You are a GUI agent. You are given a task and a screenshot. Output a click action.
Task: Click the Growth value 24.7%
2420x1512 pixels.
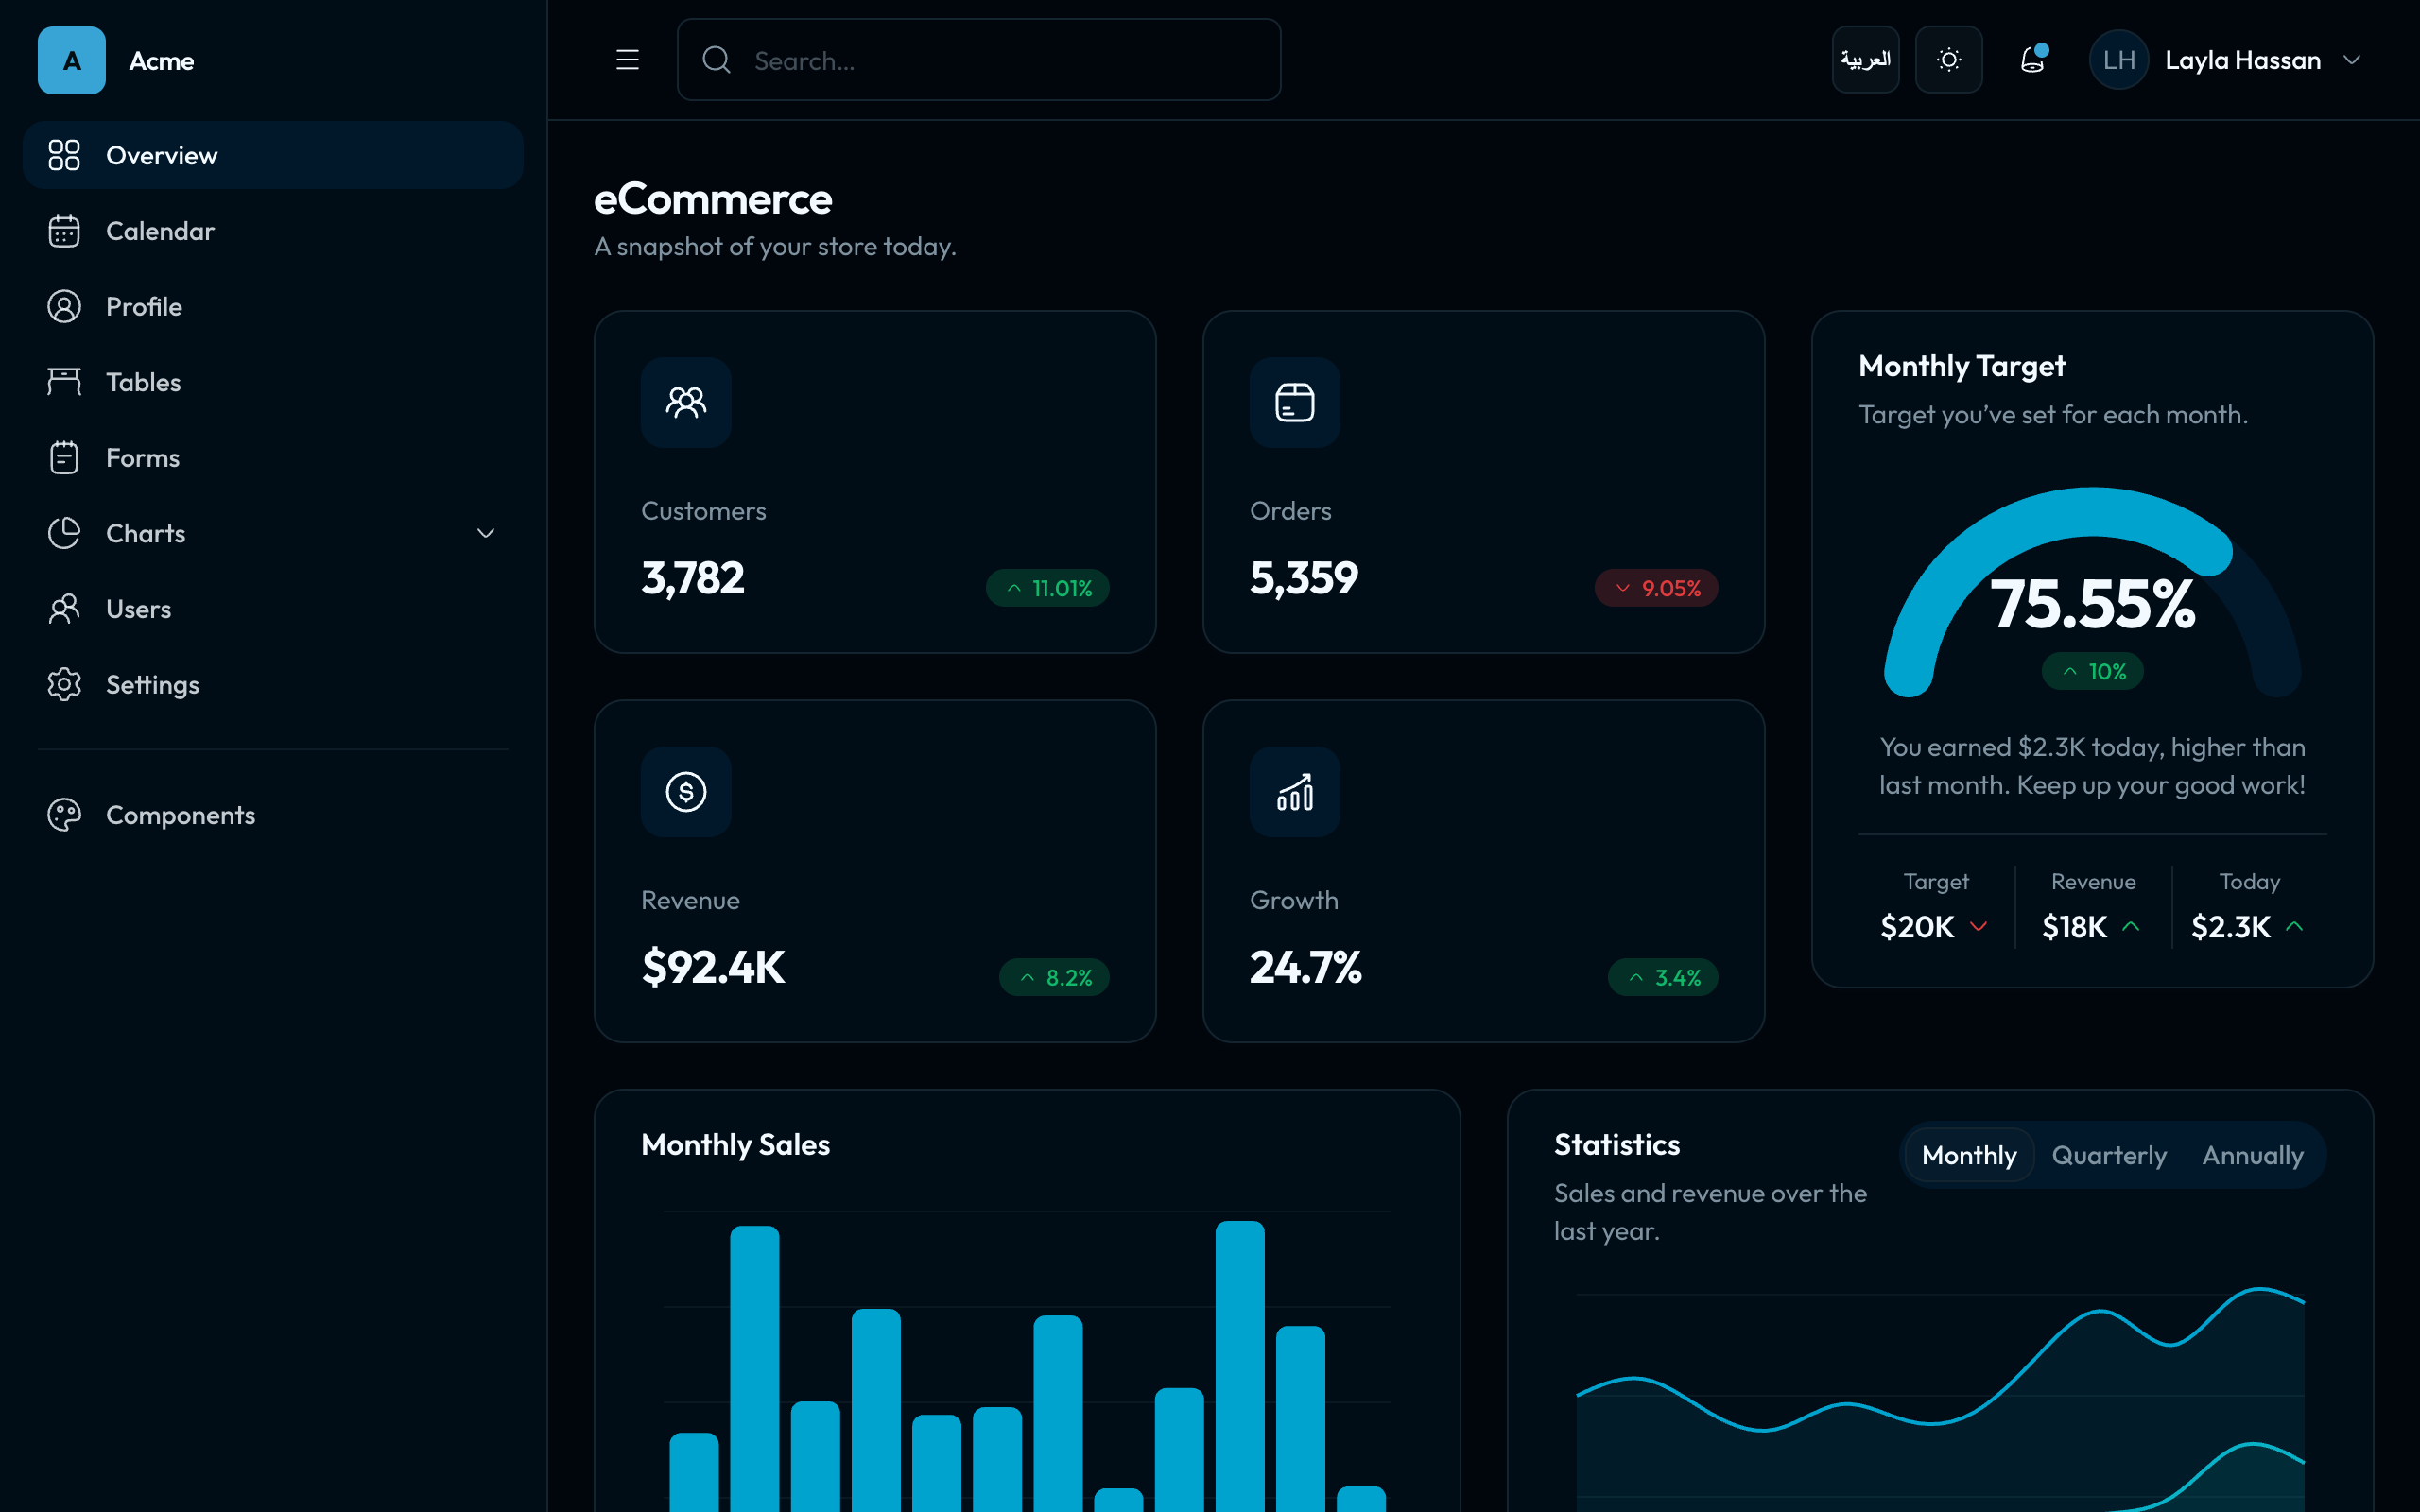pos(1305,967)
